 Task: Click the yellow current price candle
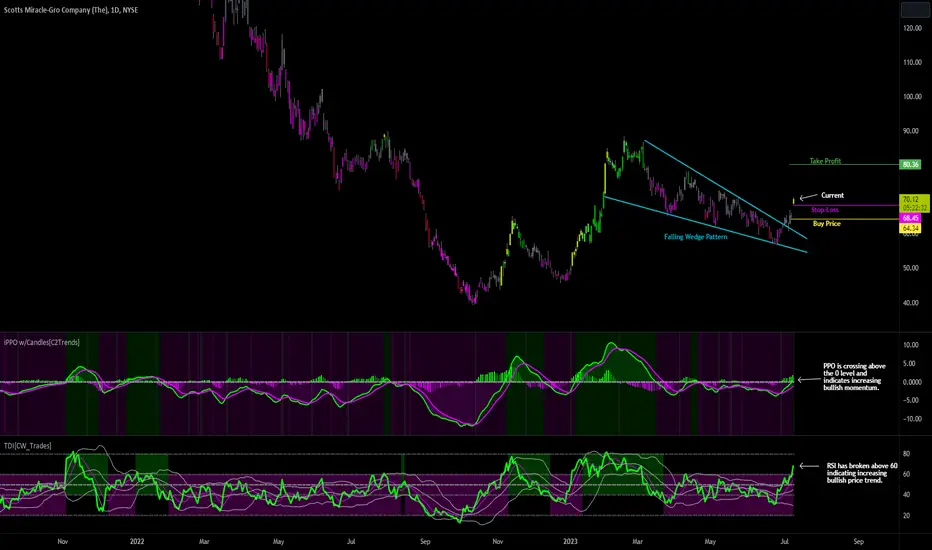(794, 201)
